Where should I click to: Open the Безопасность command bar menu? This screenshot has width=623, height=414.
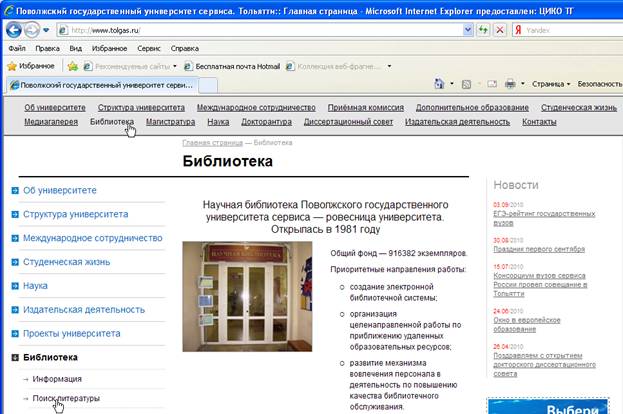(x=600, y=84)
